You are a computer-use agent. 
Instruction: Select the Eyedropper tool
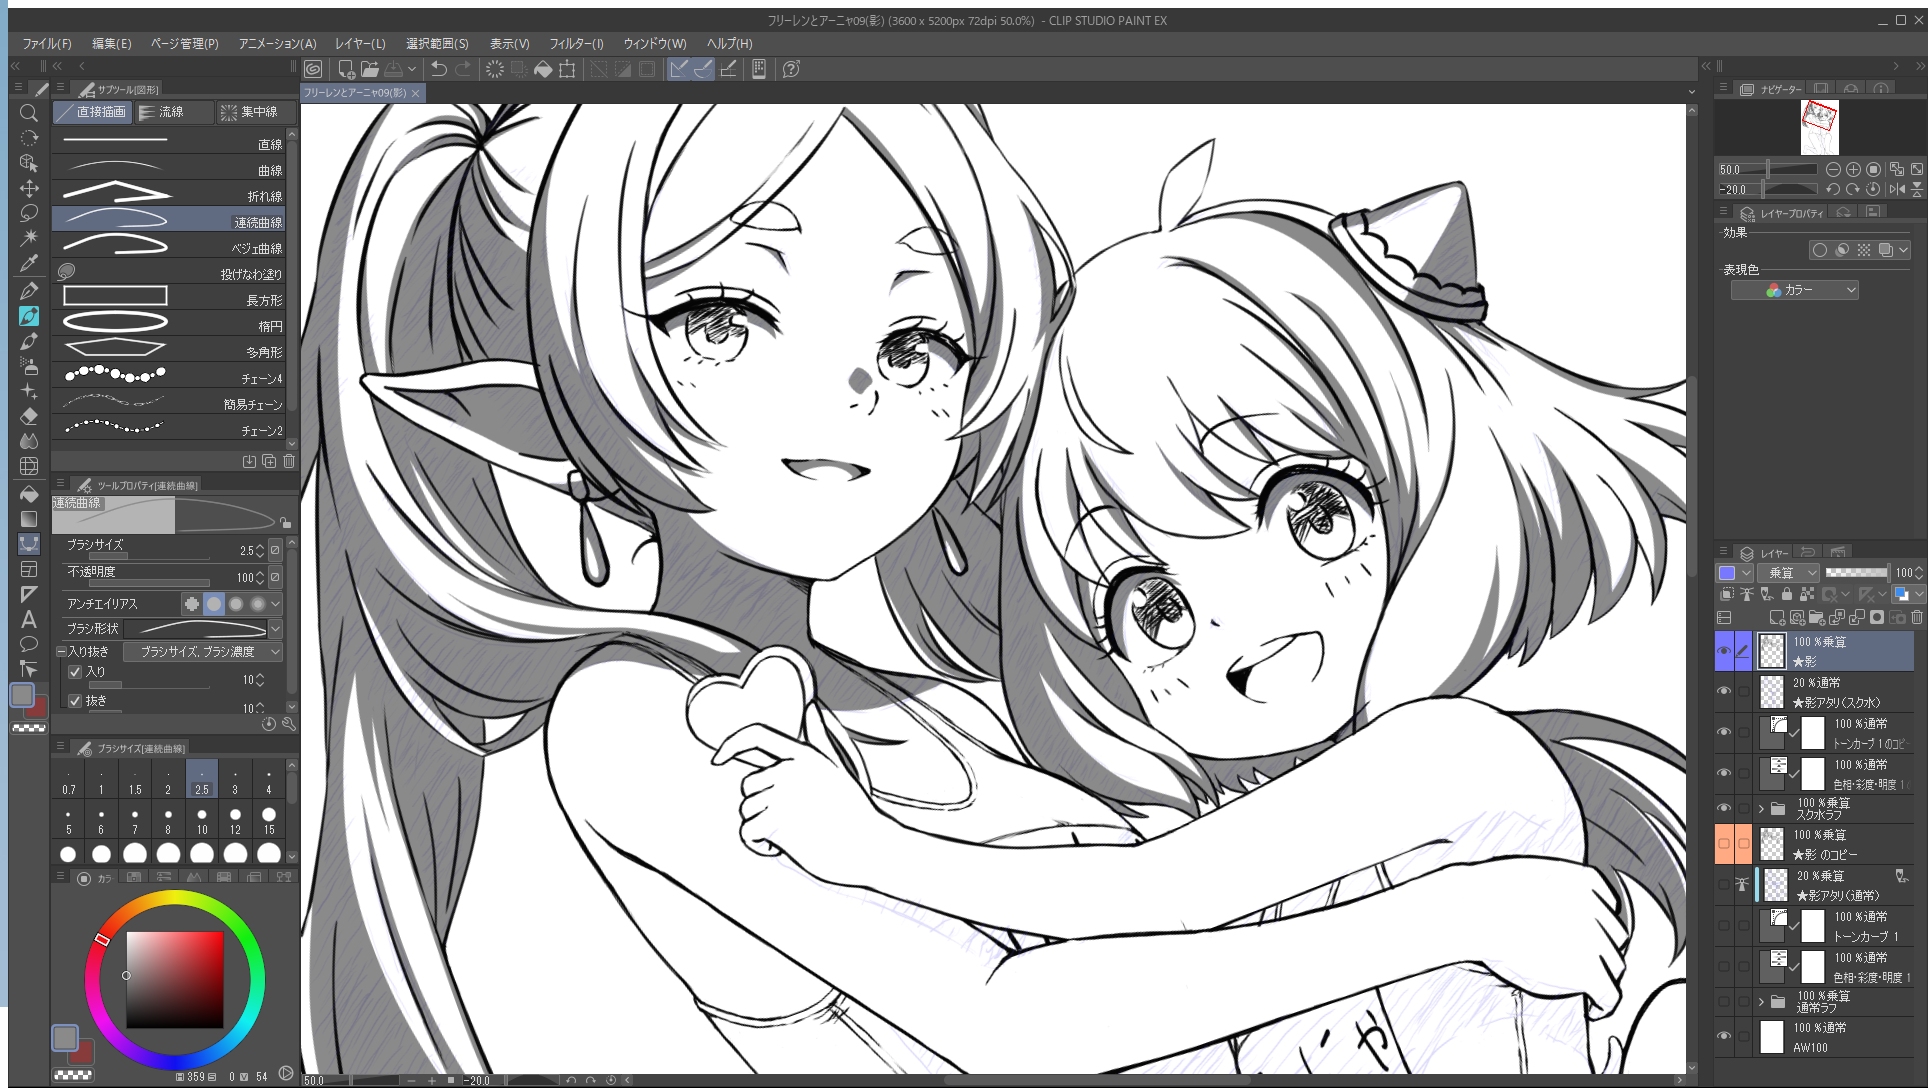coord(29,264)
